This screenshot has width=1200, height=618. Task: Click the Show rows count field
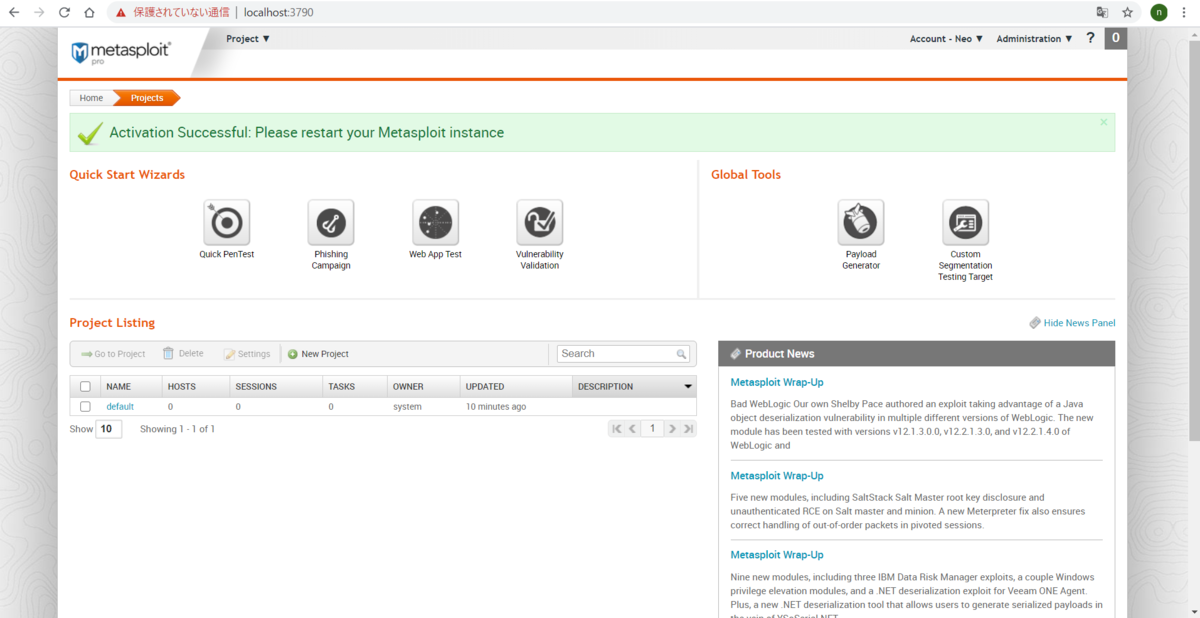109,429
